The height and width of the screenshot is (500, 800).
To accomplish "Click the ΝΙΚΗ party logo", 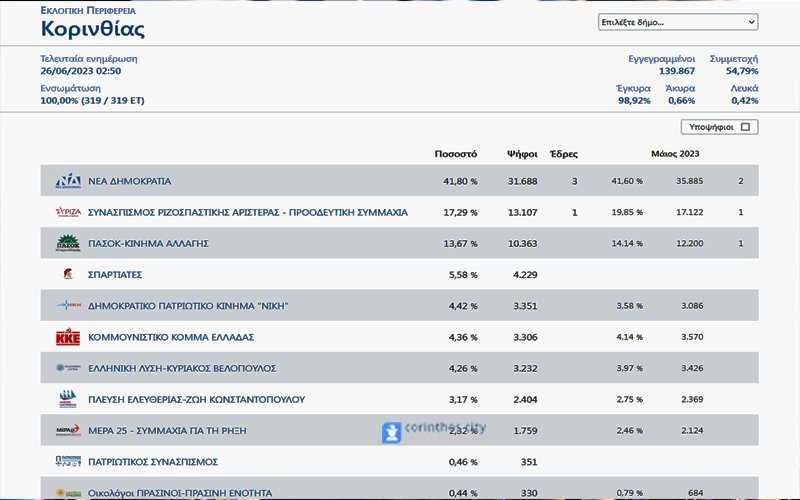I will pos(68,306).
